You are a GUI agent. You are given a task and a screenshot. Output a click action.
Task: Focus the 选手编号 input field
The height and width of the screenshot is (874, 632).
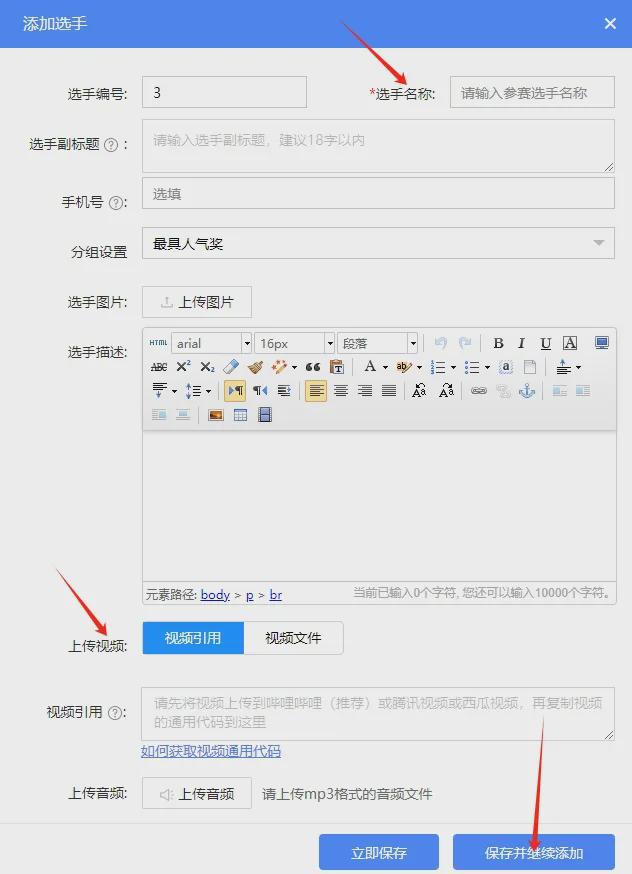click(x=224, y=92)
